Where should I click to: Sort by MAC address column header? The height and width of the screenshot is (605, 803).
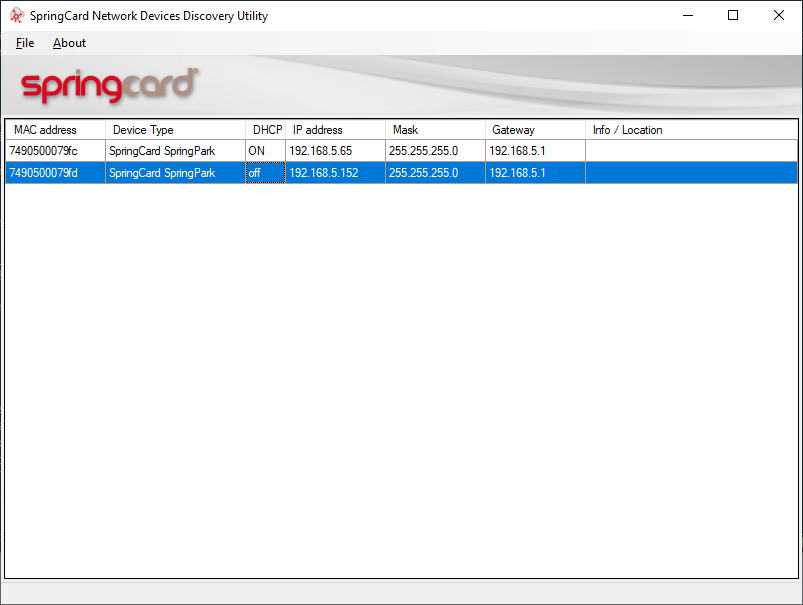tap(55, 130)
